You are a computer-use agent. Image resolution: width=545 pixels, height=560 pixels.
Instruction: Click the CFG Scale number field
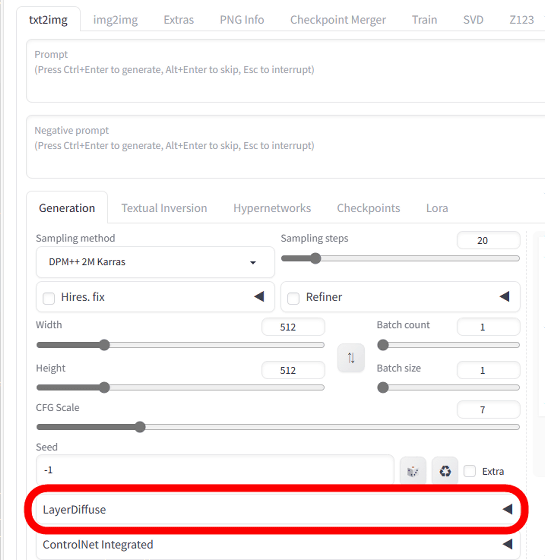coord(489,410)
